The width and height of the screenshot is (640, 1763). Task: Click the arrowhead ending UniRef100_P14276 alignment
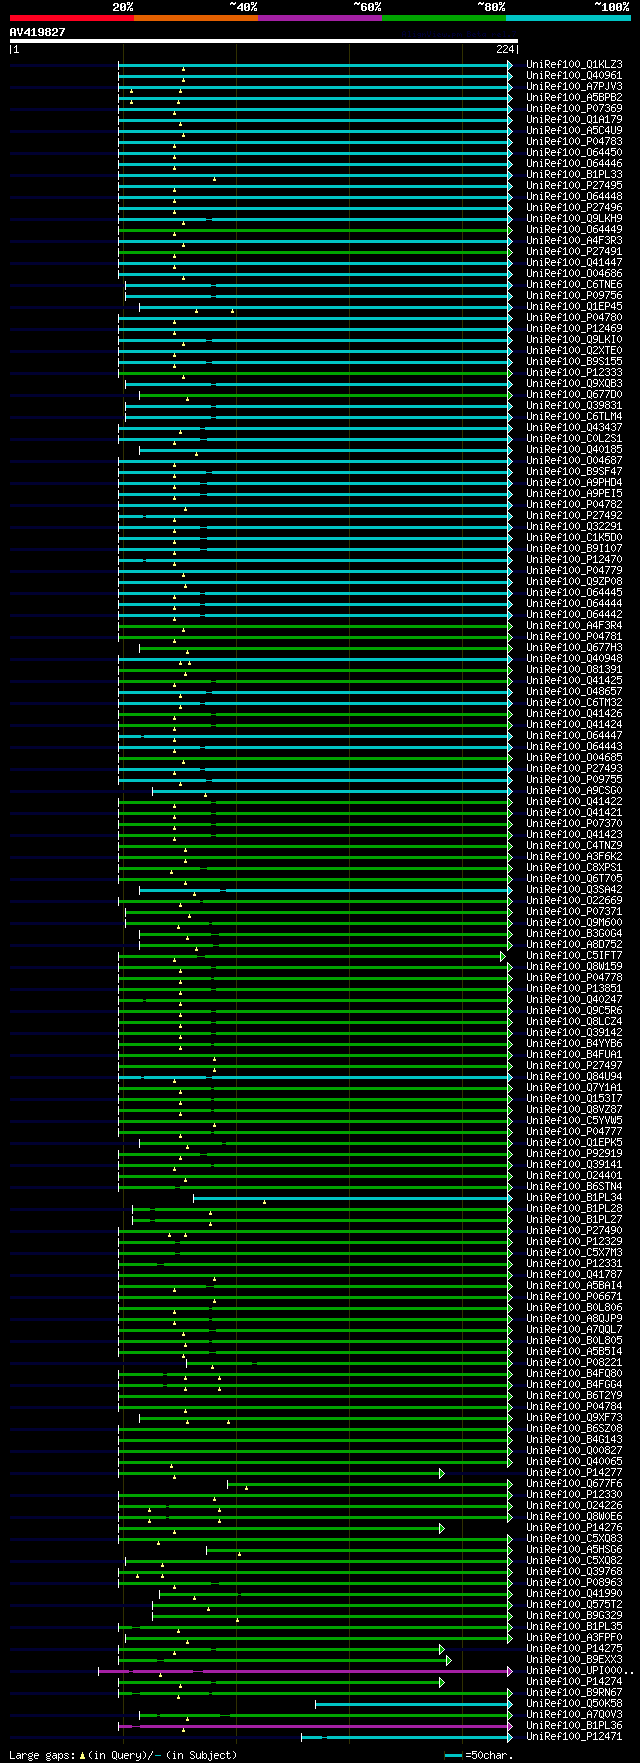click(442, 1528)
